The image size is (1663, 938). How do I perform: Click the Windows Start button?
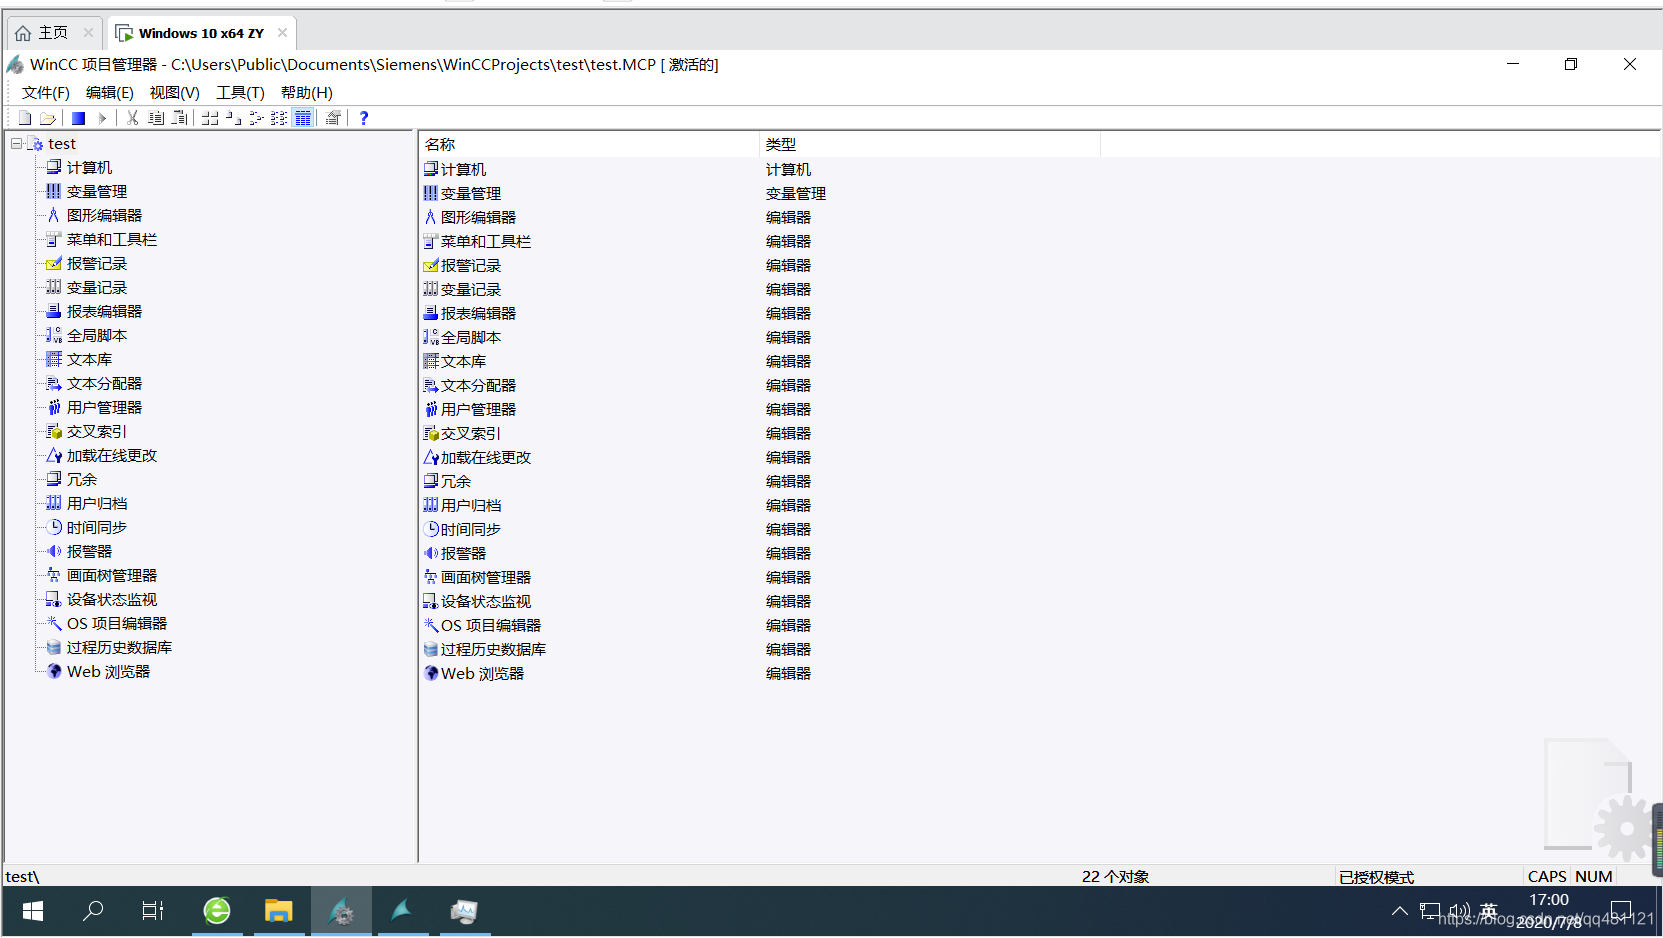[x=32, y=911]
